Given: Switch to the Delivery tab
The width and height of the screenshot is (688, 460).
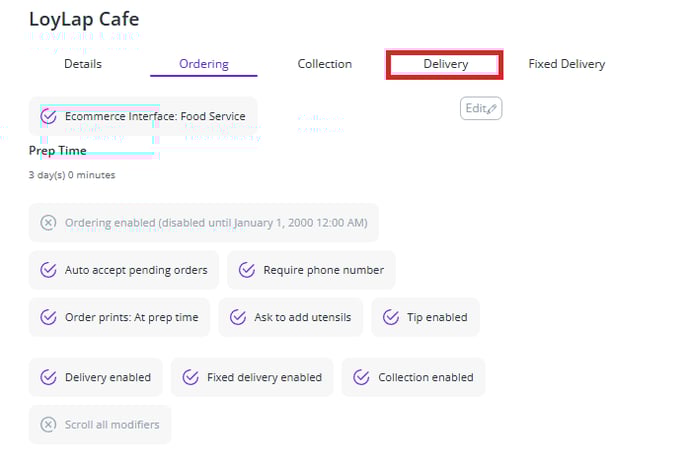Looking at the screenshot, I should (445, 64).
